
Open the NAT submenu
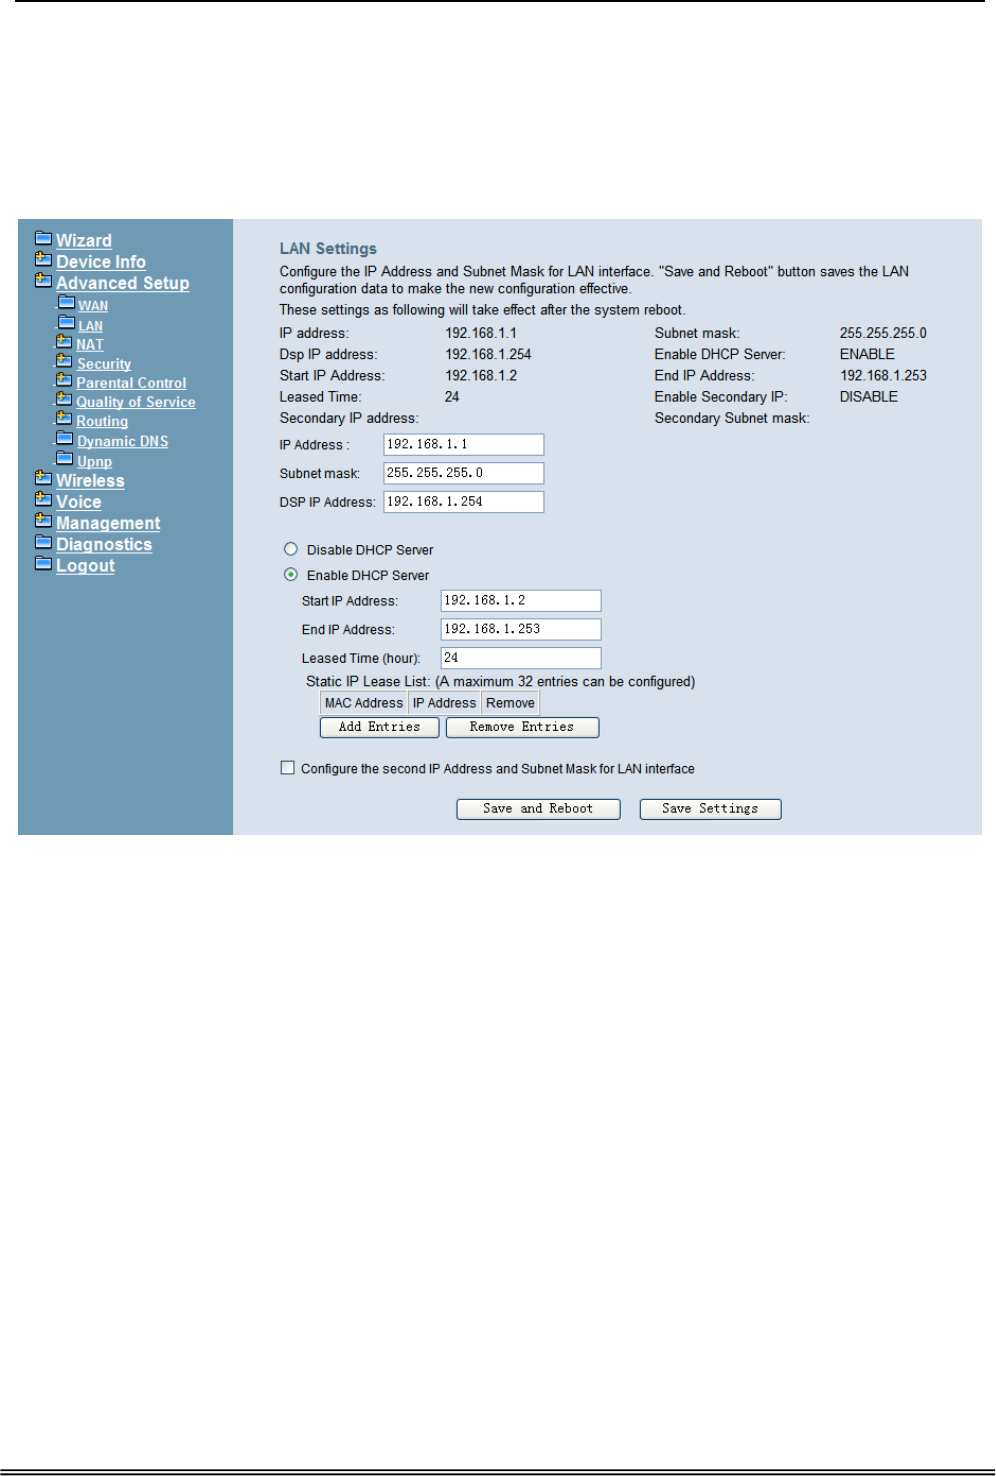coord(90,345)
